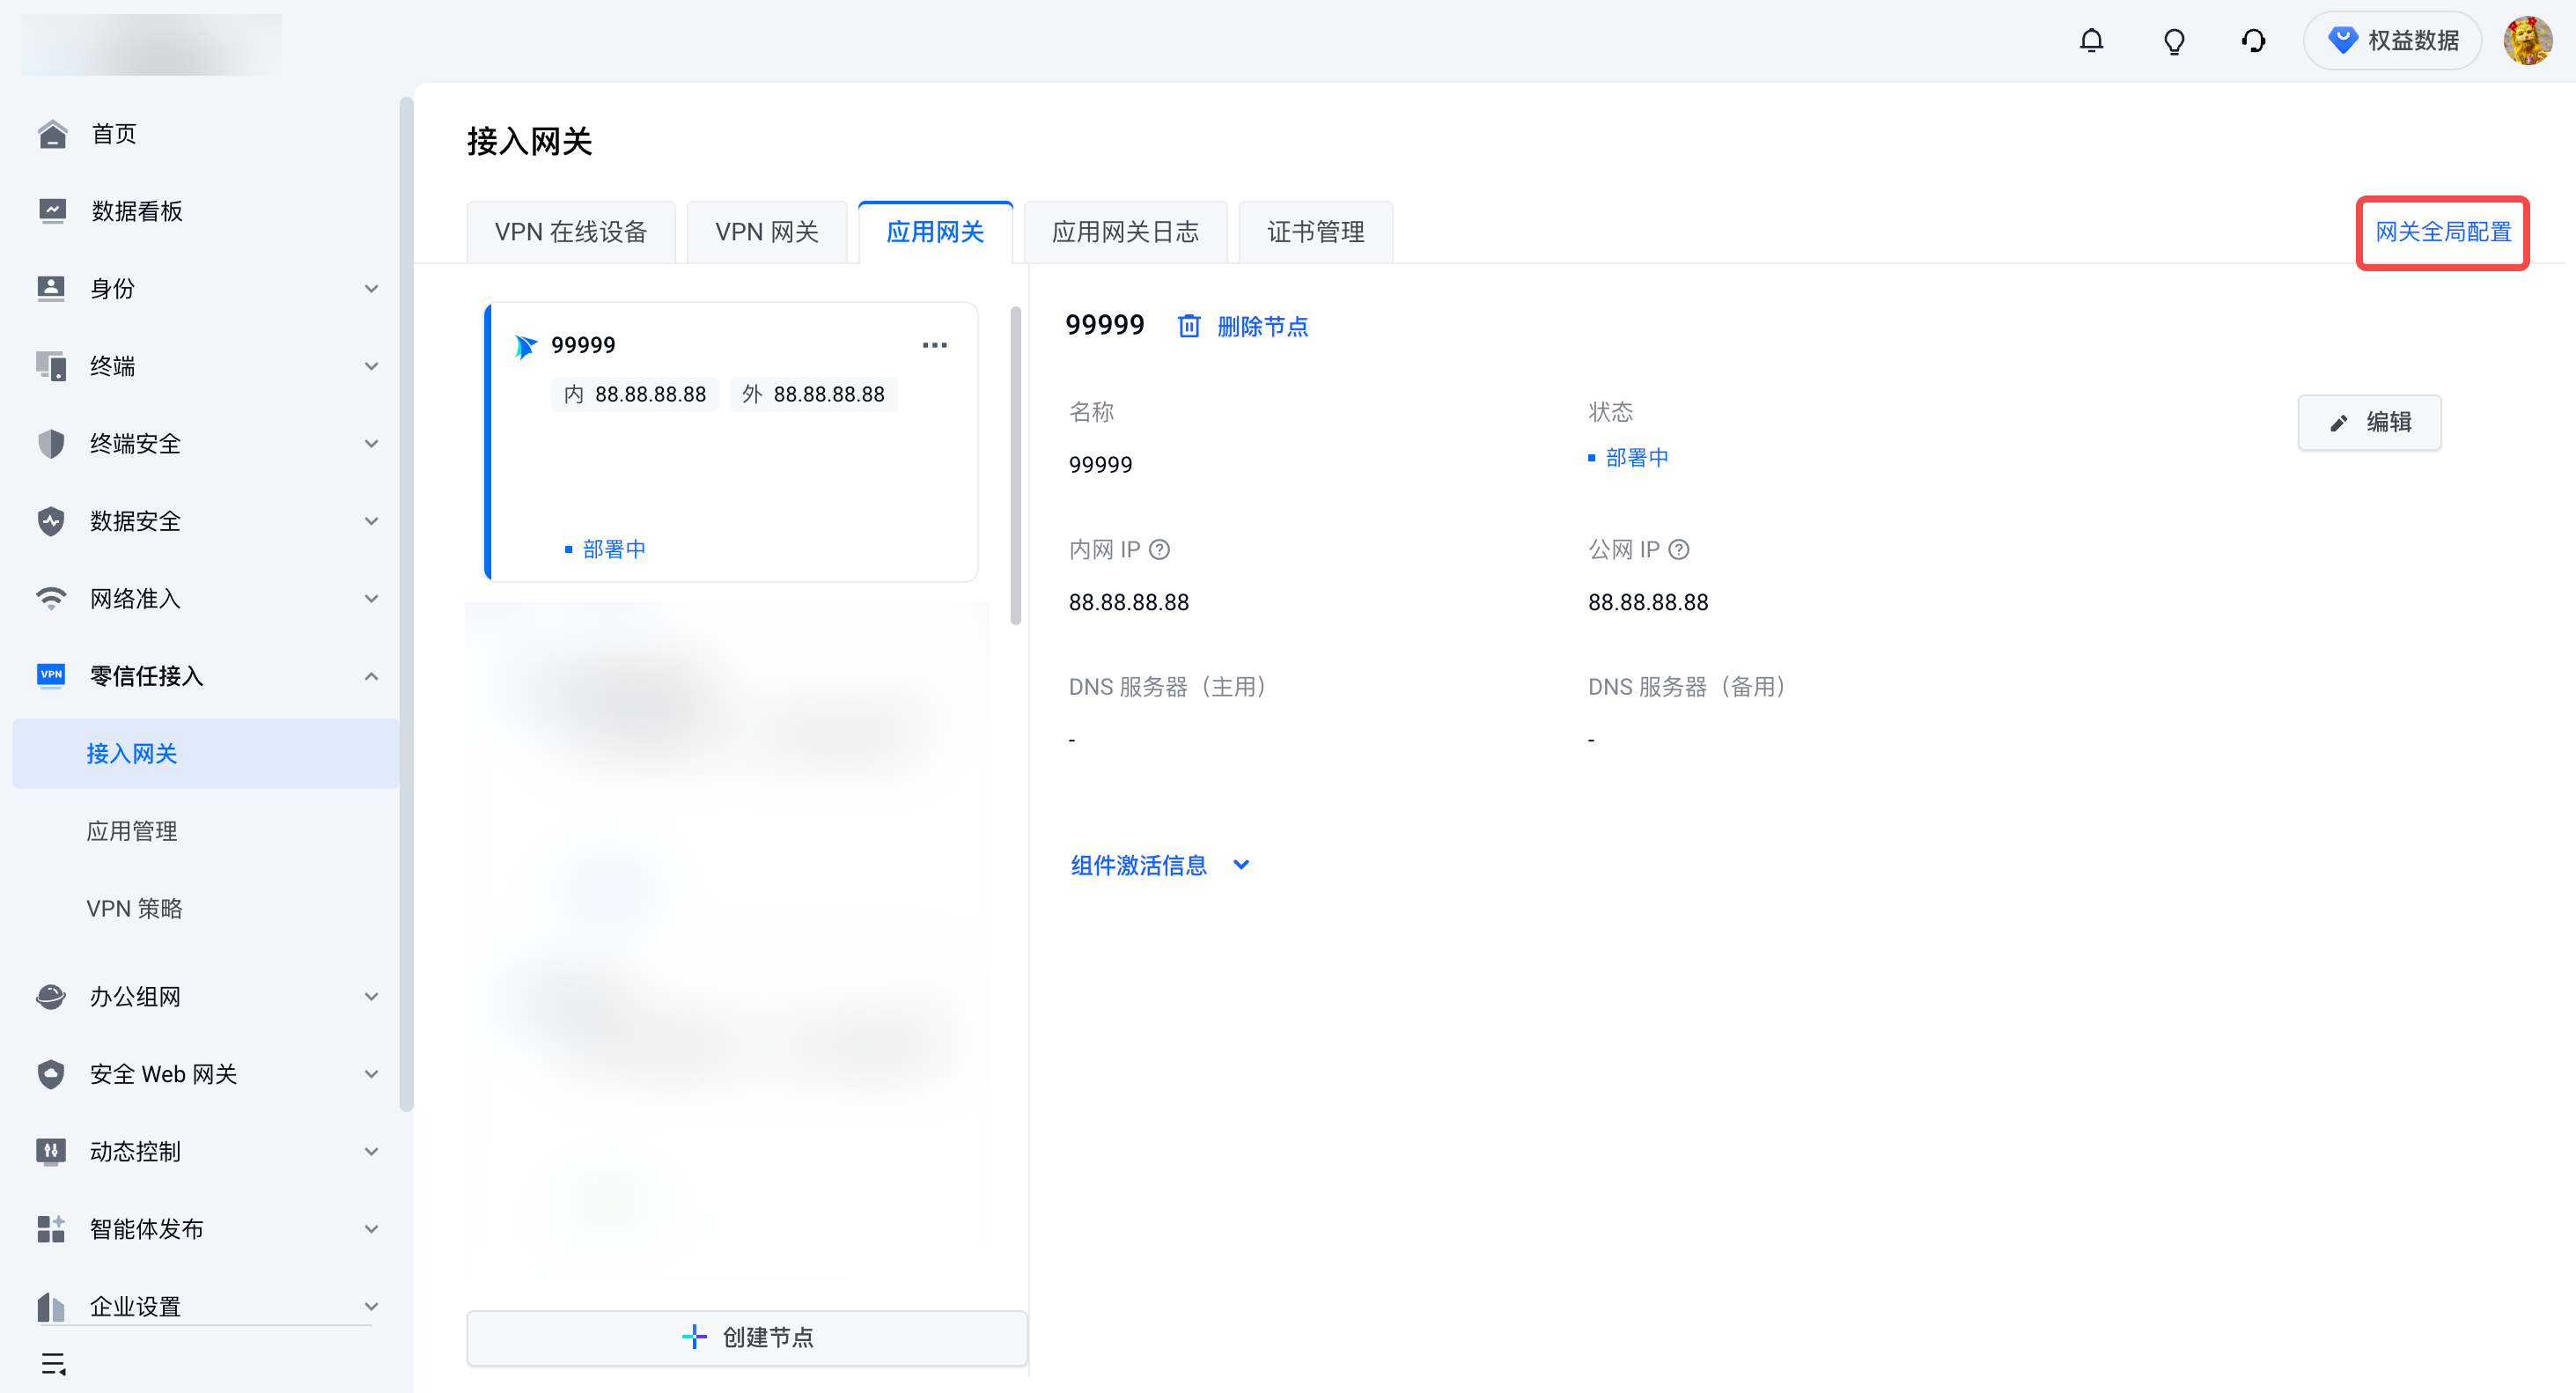The image size is (2576, 1393).
Task: Switch to 应用网关日志 tab
Action: tap(1124, 232)
